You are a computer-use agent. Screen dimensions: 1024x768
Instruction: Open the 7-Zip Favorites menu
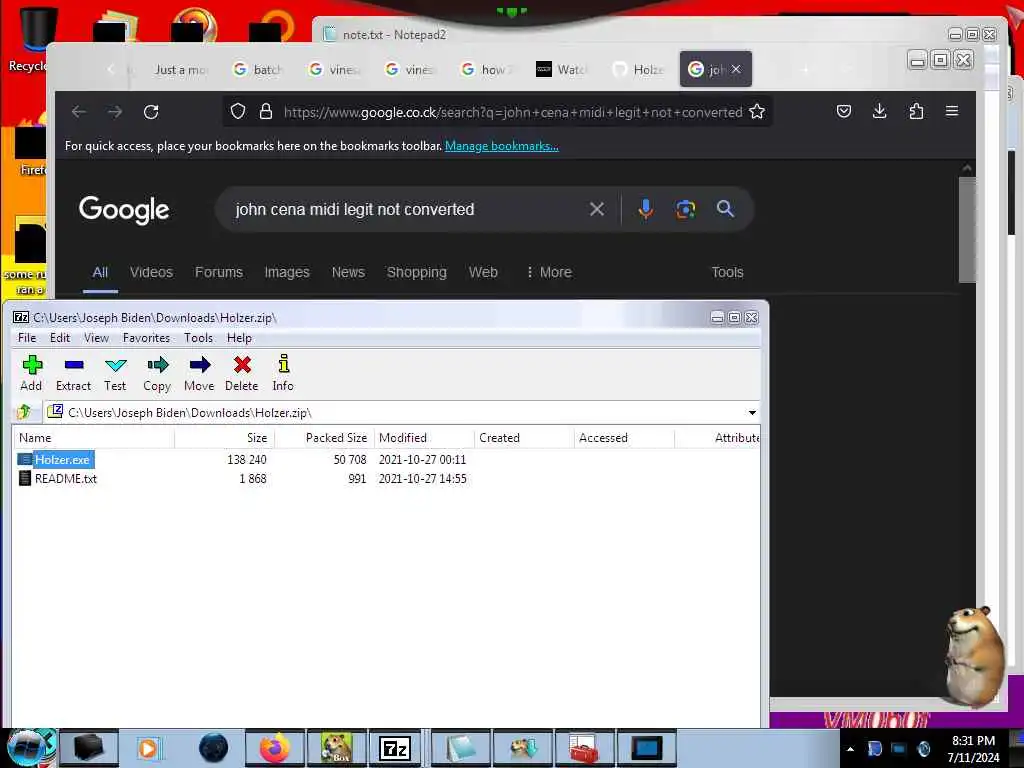[x=146, y=338]
